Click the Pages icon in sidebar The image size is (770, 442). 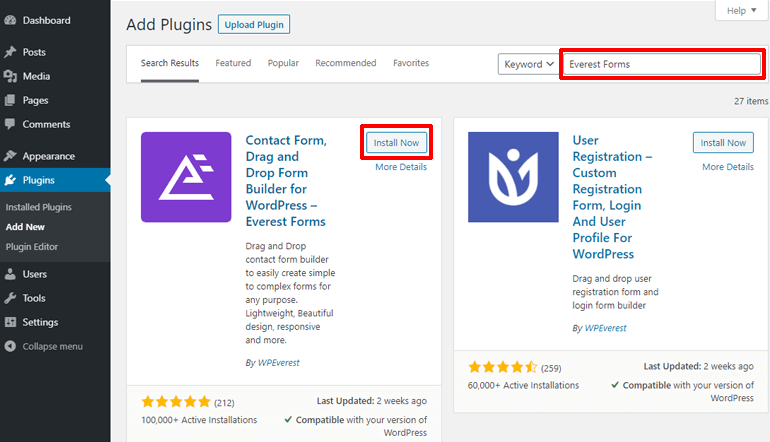click(10, 100)
